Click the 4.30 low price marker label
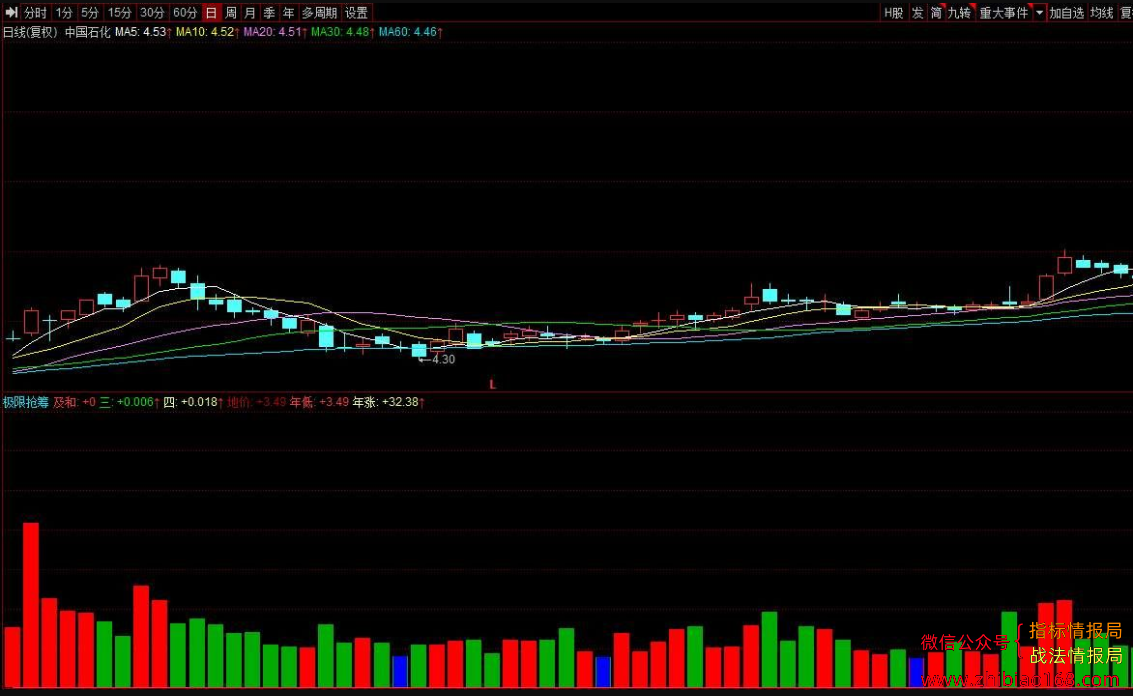The image size is (1133, 696). 442,359
